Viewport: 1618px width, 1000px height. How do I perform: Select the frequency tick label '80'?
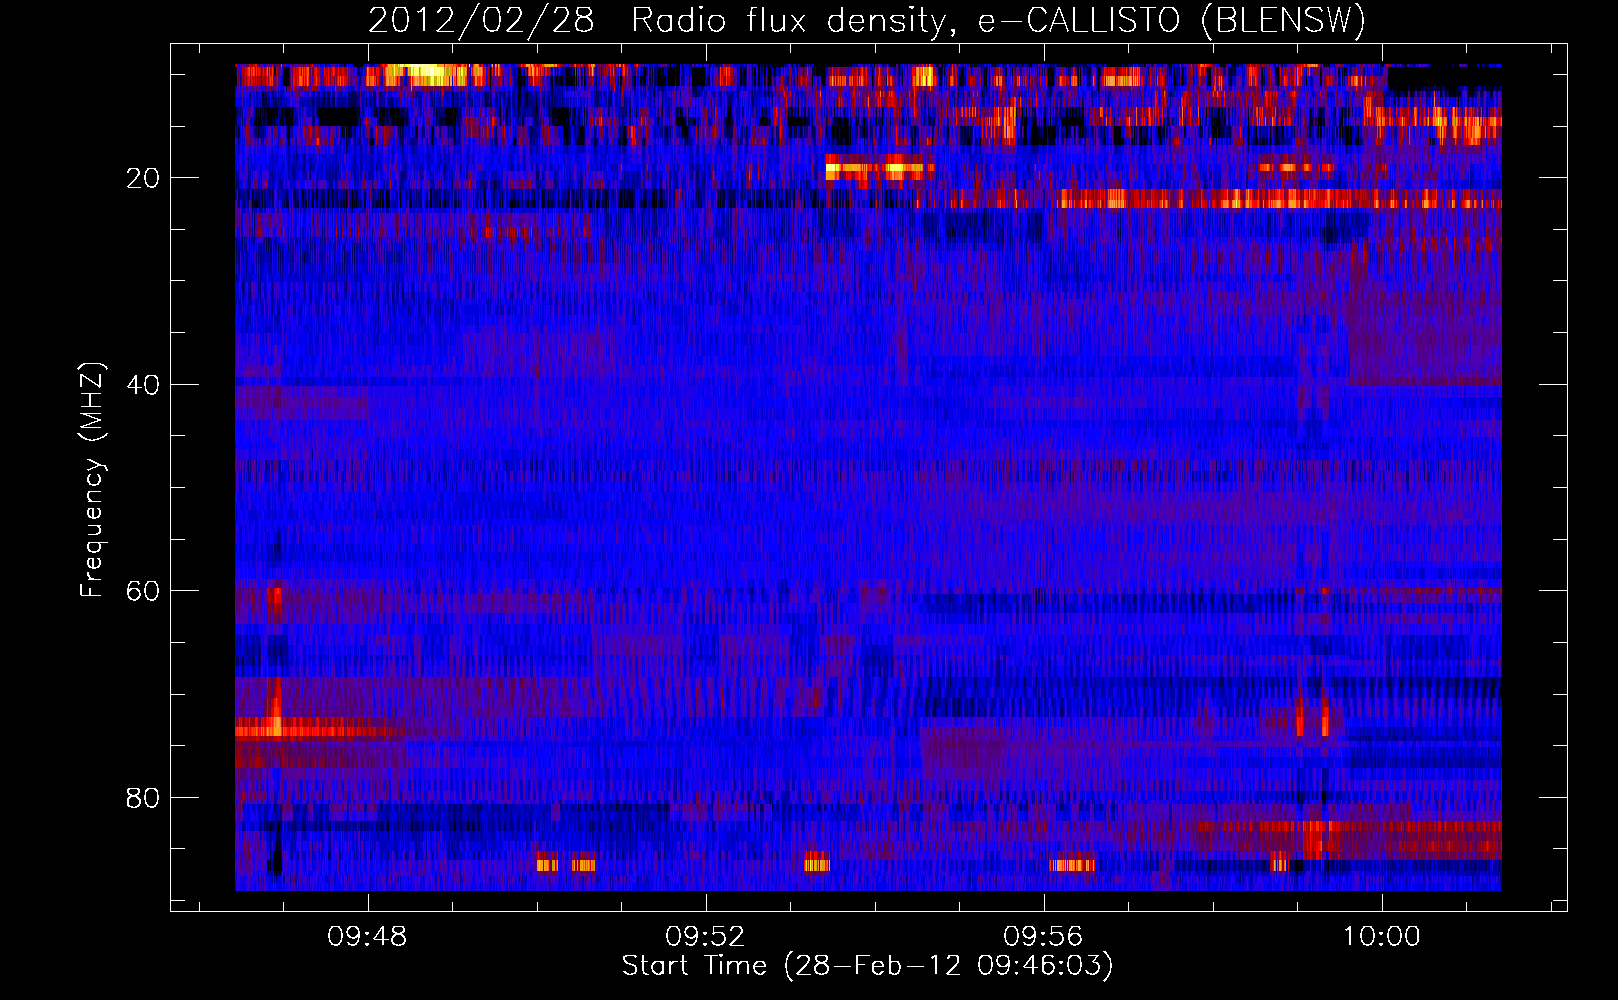pyautogui.click(x=143, y=798)
